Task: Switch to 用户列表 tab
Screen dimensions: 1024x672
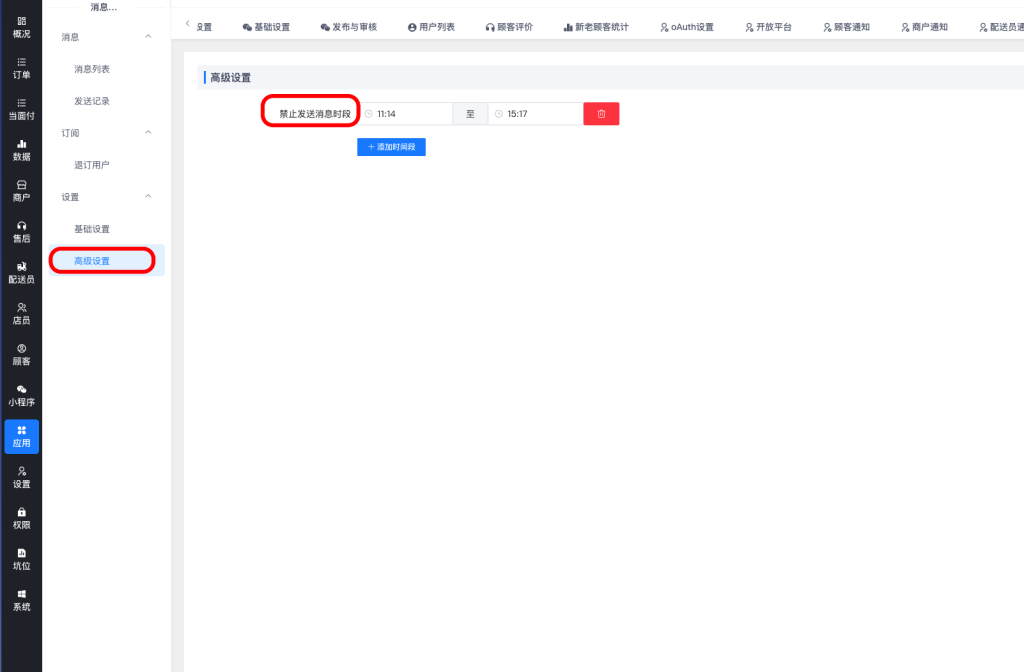Action: click(x=431, y=27)
